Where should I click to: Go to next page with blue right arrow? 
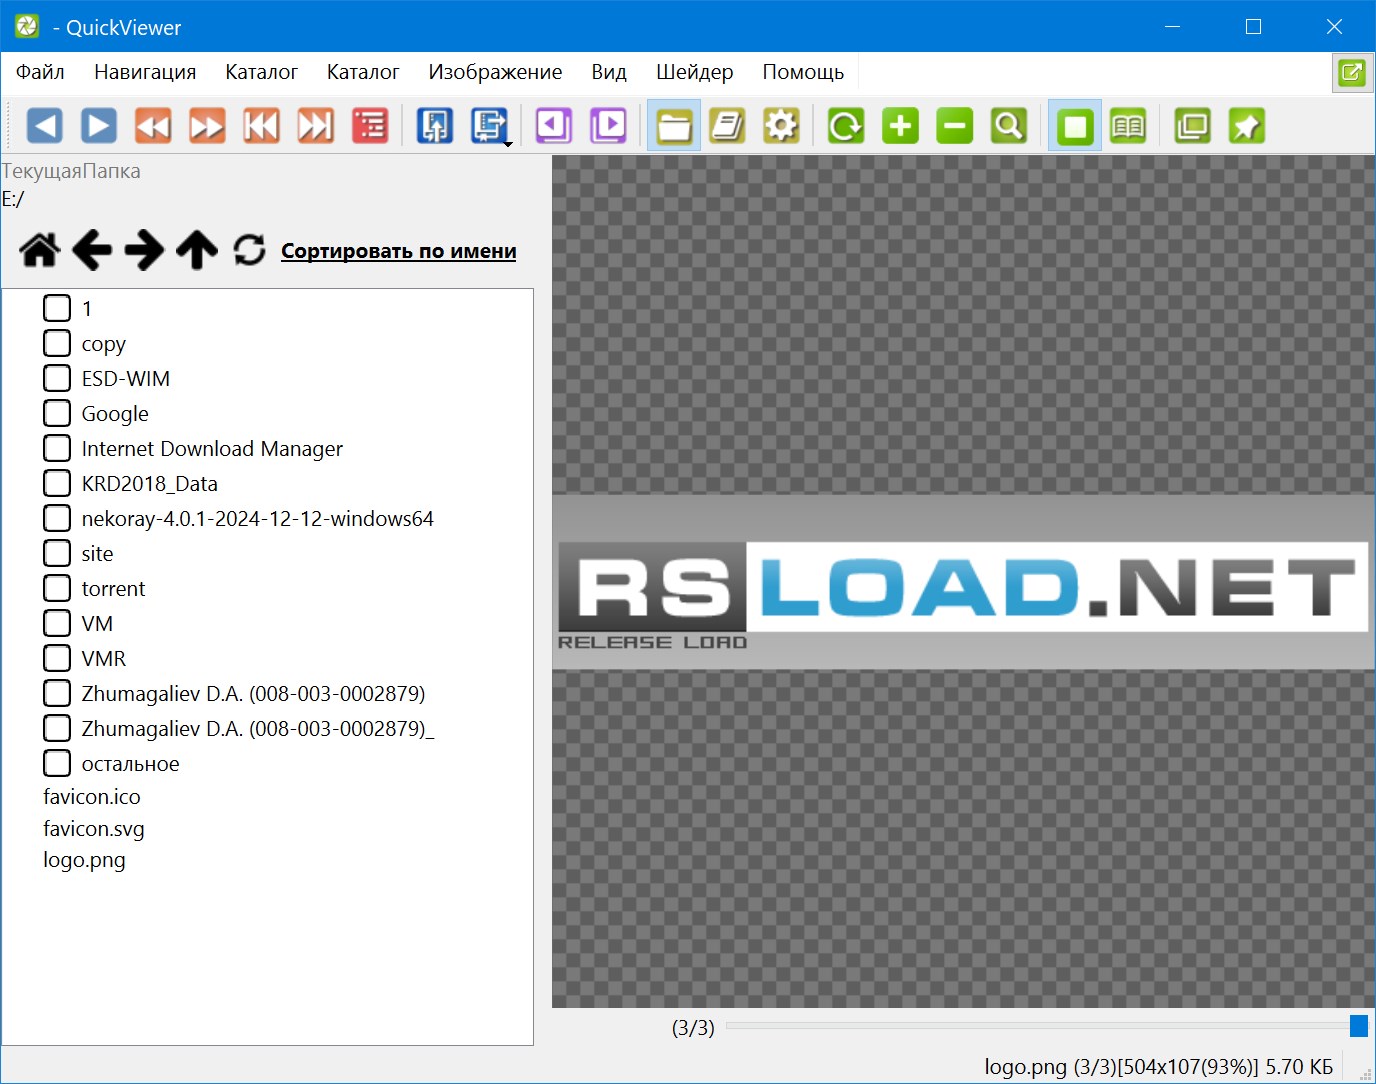point(98,126)
